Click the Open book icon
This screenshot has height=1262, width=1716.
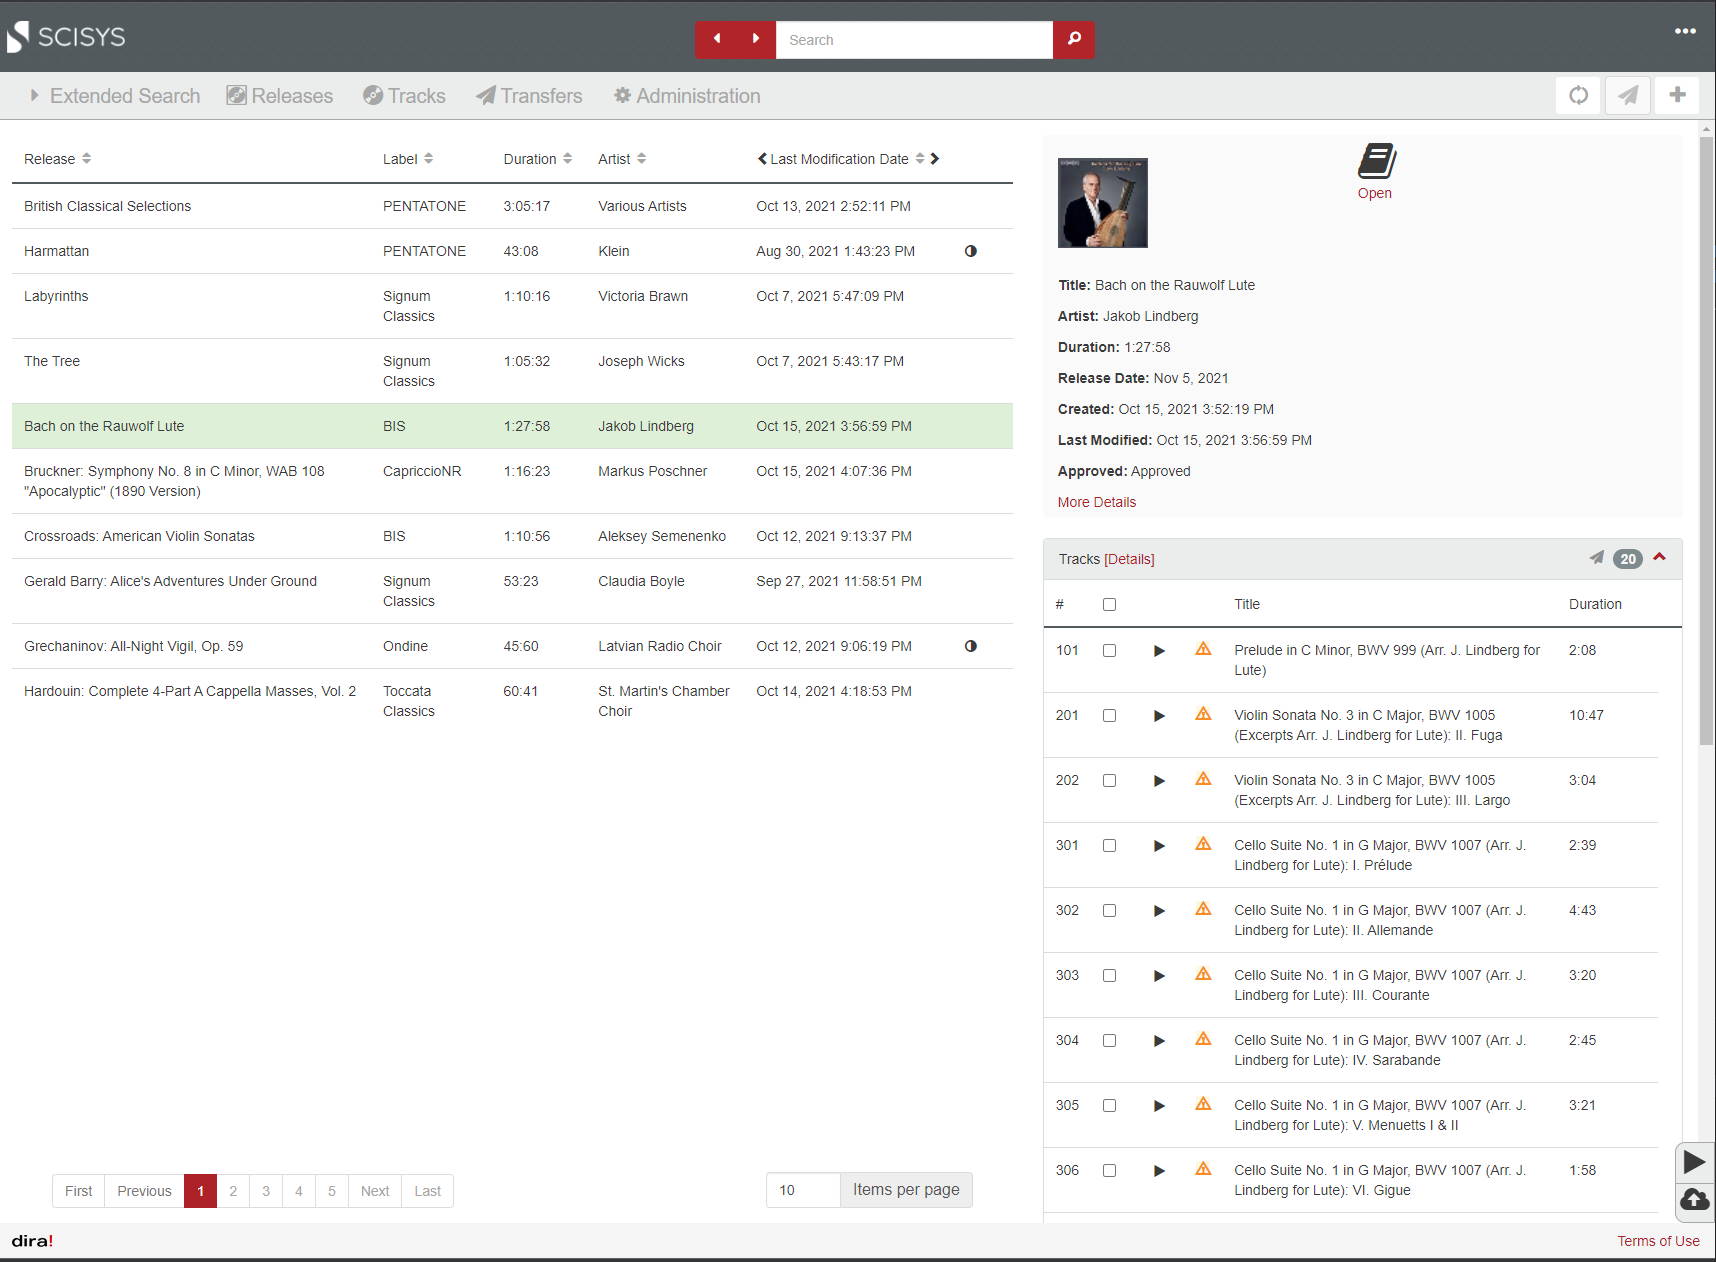[1376, 161]
